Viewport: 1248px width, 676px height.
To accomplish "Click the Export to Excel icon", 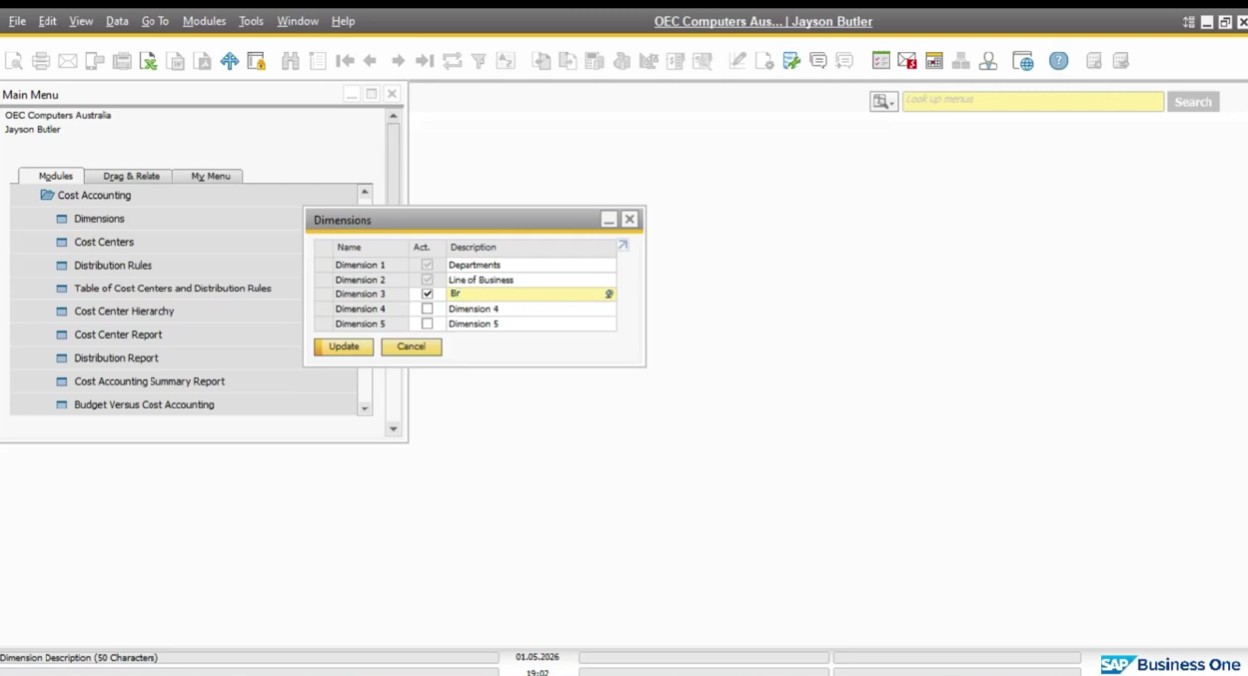I will [149, 61].
